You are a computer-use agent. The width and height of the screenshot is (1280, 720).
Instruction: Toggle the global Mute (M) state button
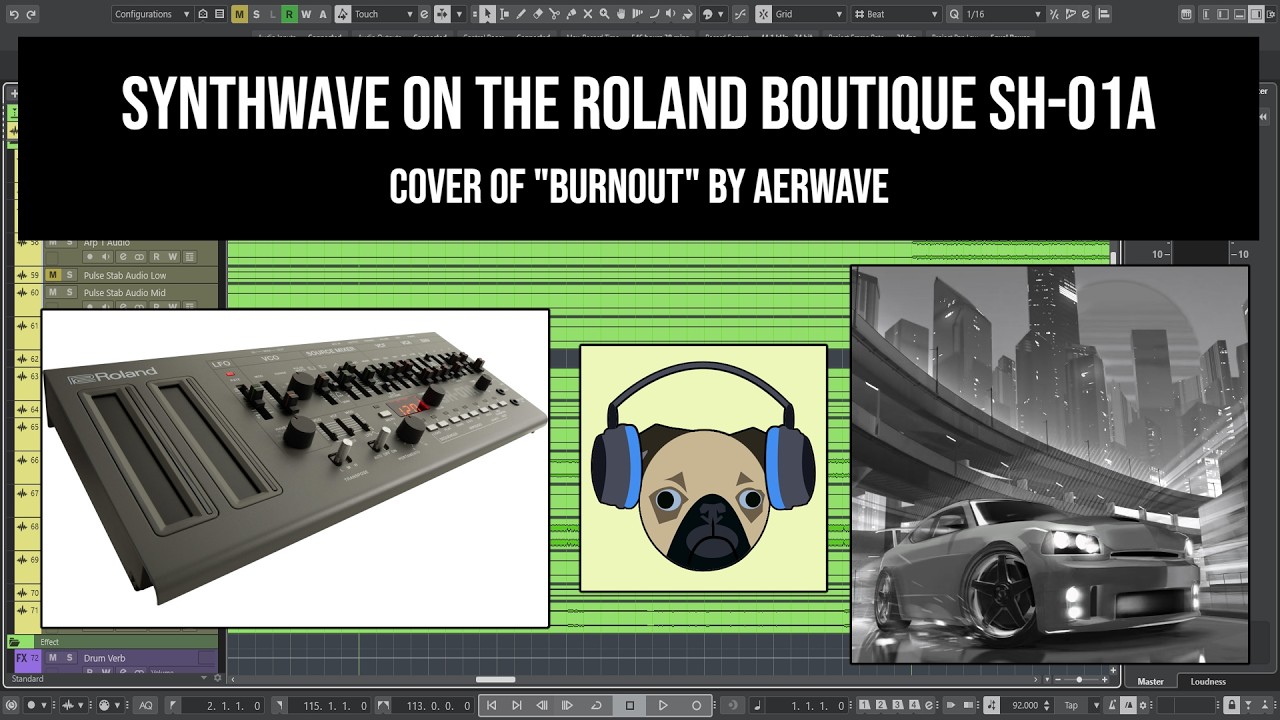coord(239,14)
